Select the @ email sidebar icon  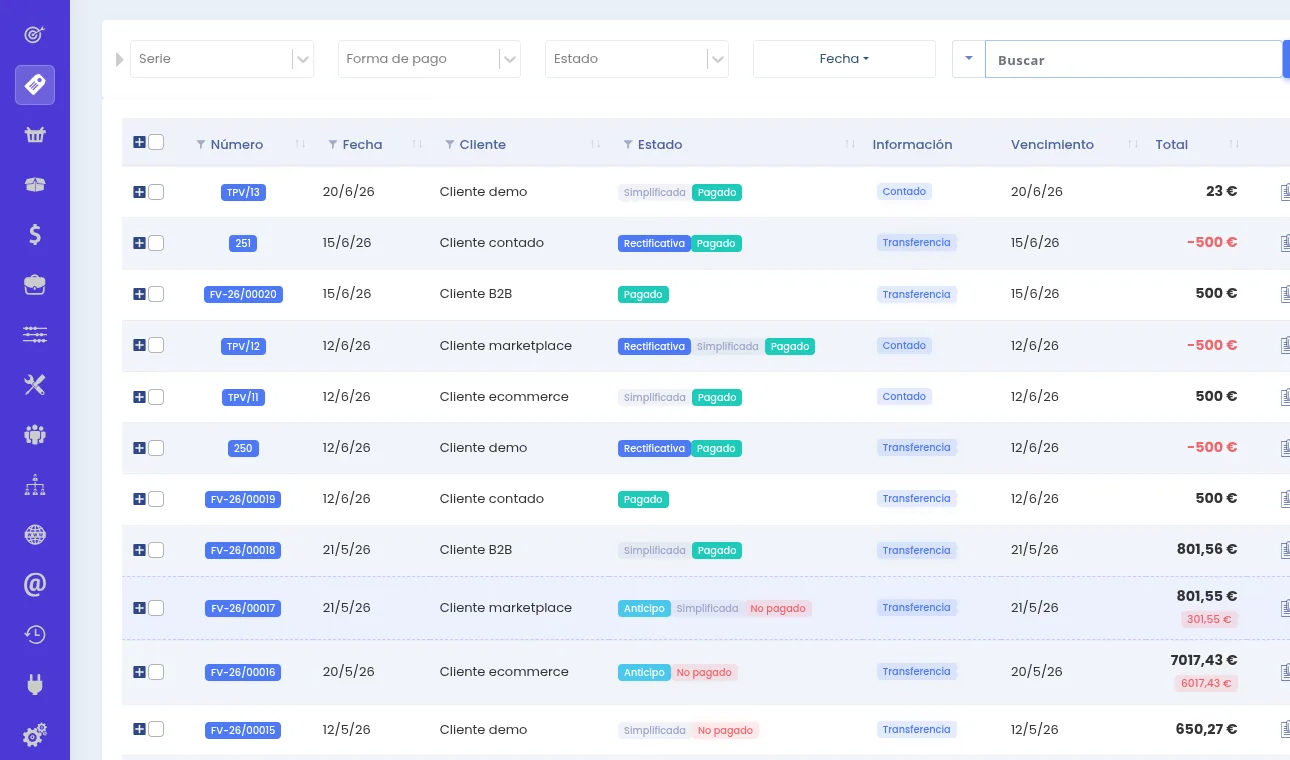(x=35, y=585)
